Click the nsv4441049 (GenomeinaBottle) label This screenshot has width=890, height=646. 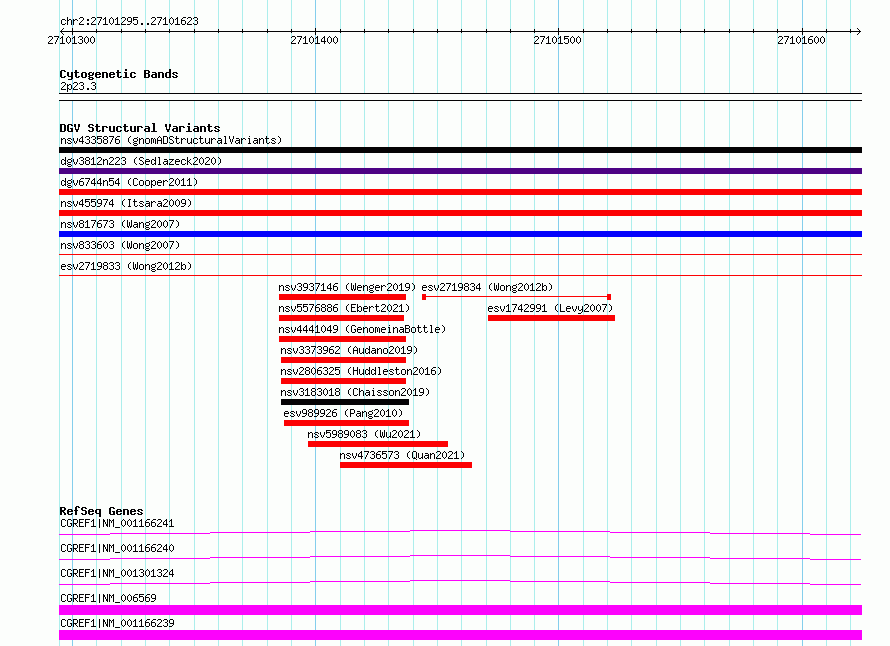362,329
